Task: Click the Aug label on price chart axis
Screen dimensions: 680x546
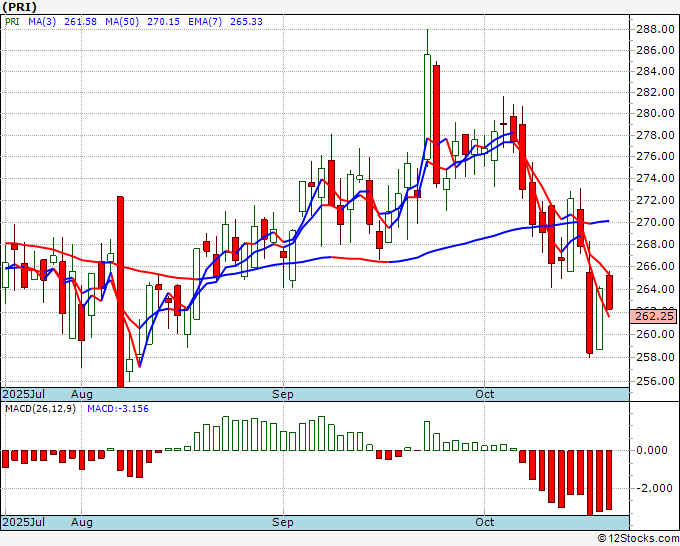Action: (82, 394)
